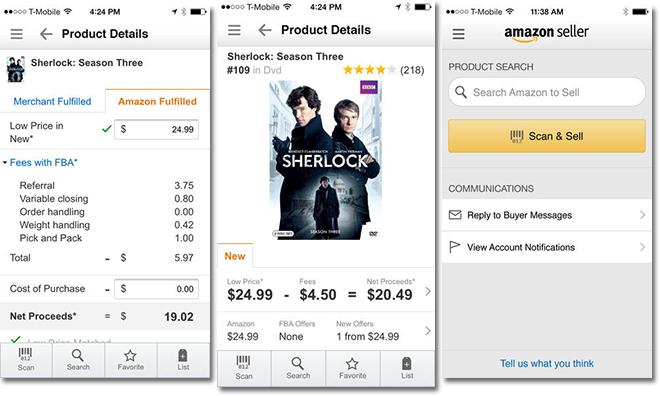Open the Tell us what you think link
Image resolution: width=660 pixels, height=396 pixels.
point(546,363)
